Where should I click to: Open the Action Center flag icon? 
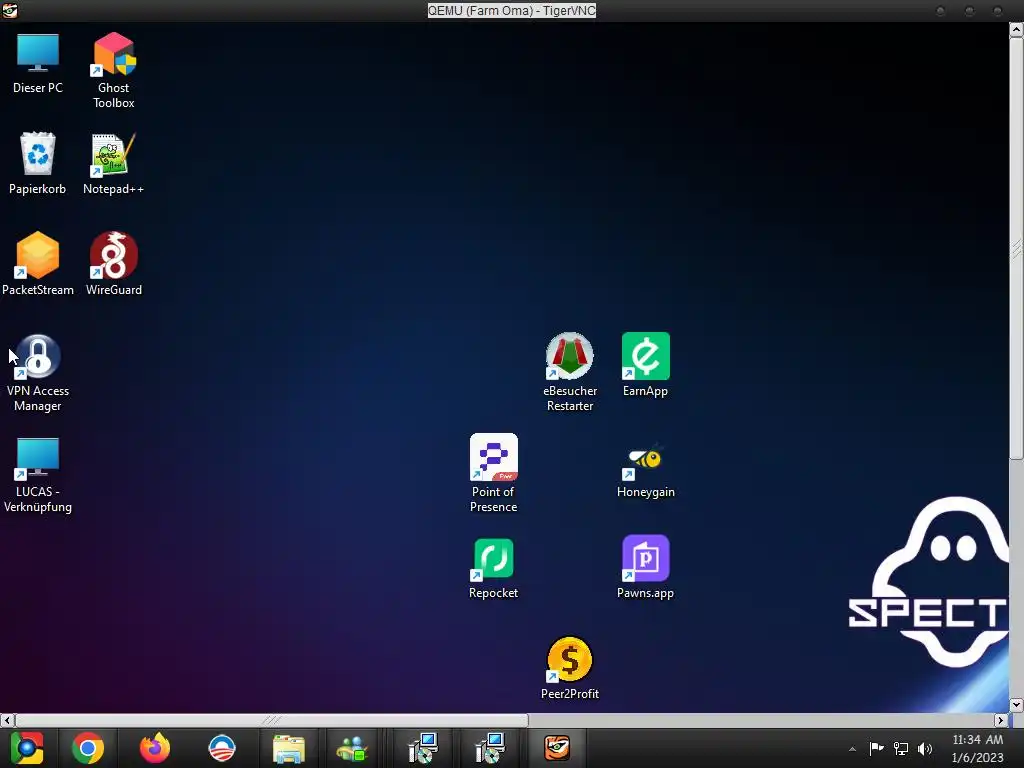click(876, 748)
